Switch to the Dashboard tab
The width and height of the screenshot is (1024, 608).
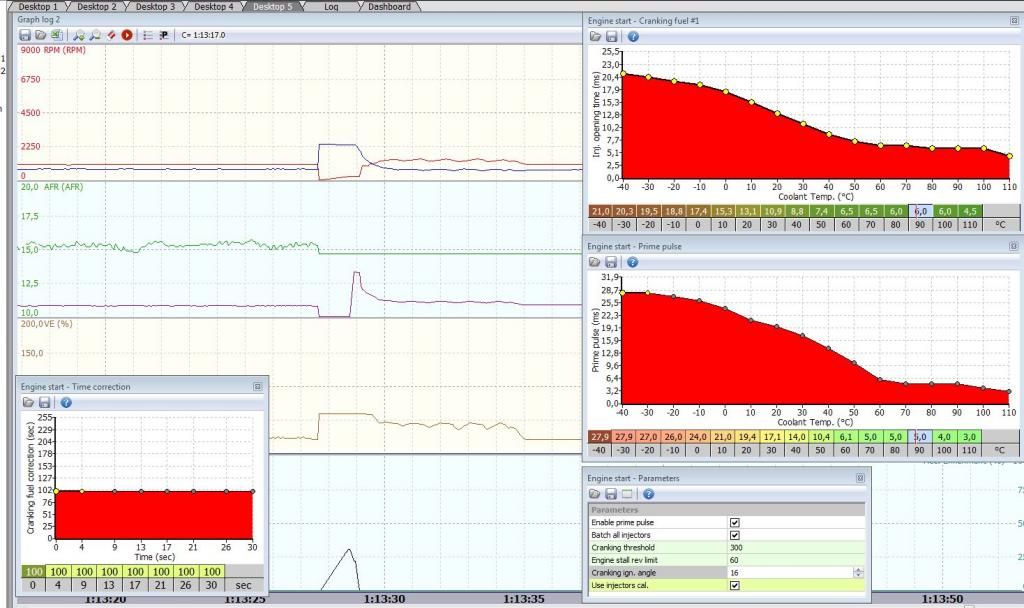click(388, 6)
